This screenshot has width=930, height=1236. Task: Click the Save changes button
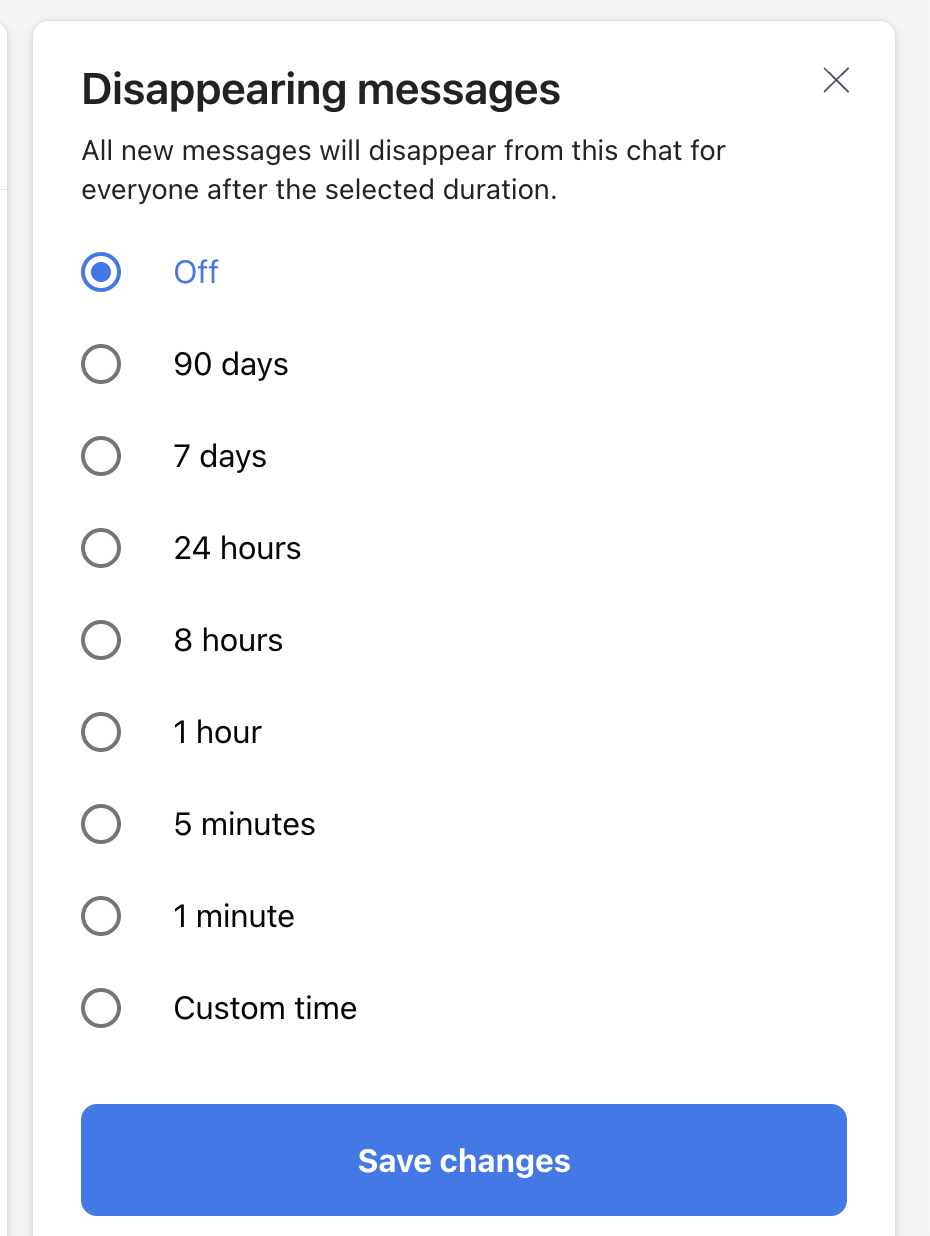(464, 1160)
